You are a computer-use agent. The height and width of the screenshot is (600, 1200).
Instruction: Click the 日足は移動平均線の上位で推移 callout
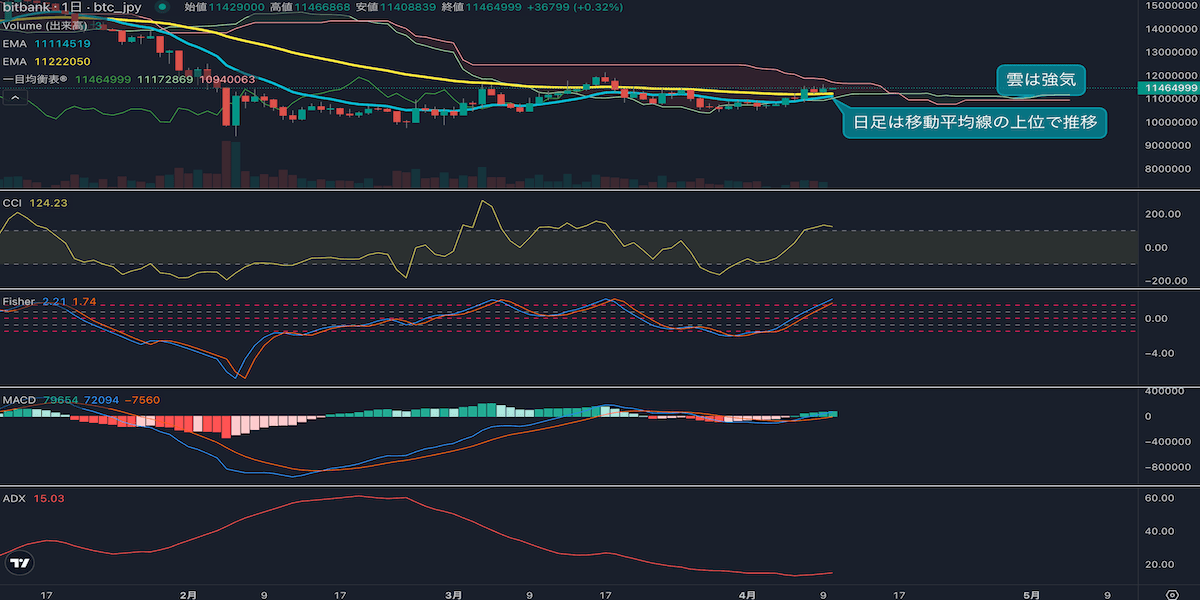click(x=975, y=124)
